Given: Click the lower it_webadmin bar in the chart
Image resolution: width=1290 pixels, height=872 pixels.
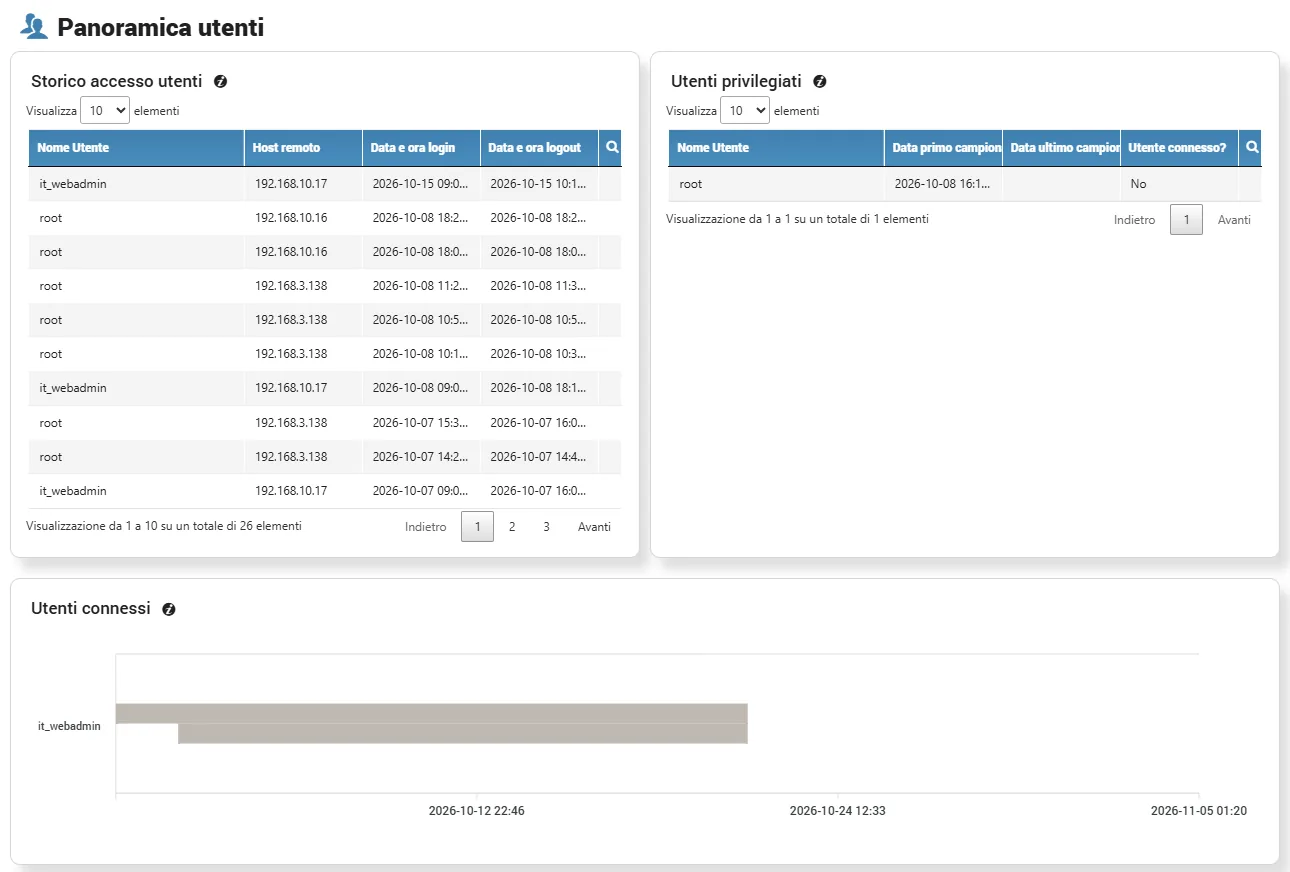Looking at the screenshot, I should point(463,734).
